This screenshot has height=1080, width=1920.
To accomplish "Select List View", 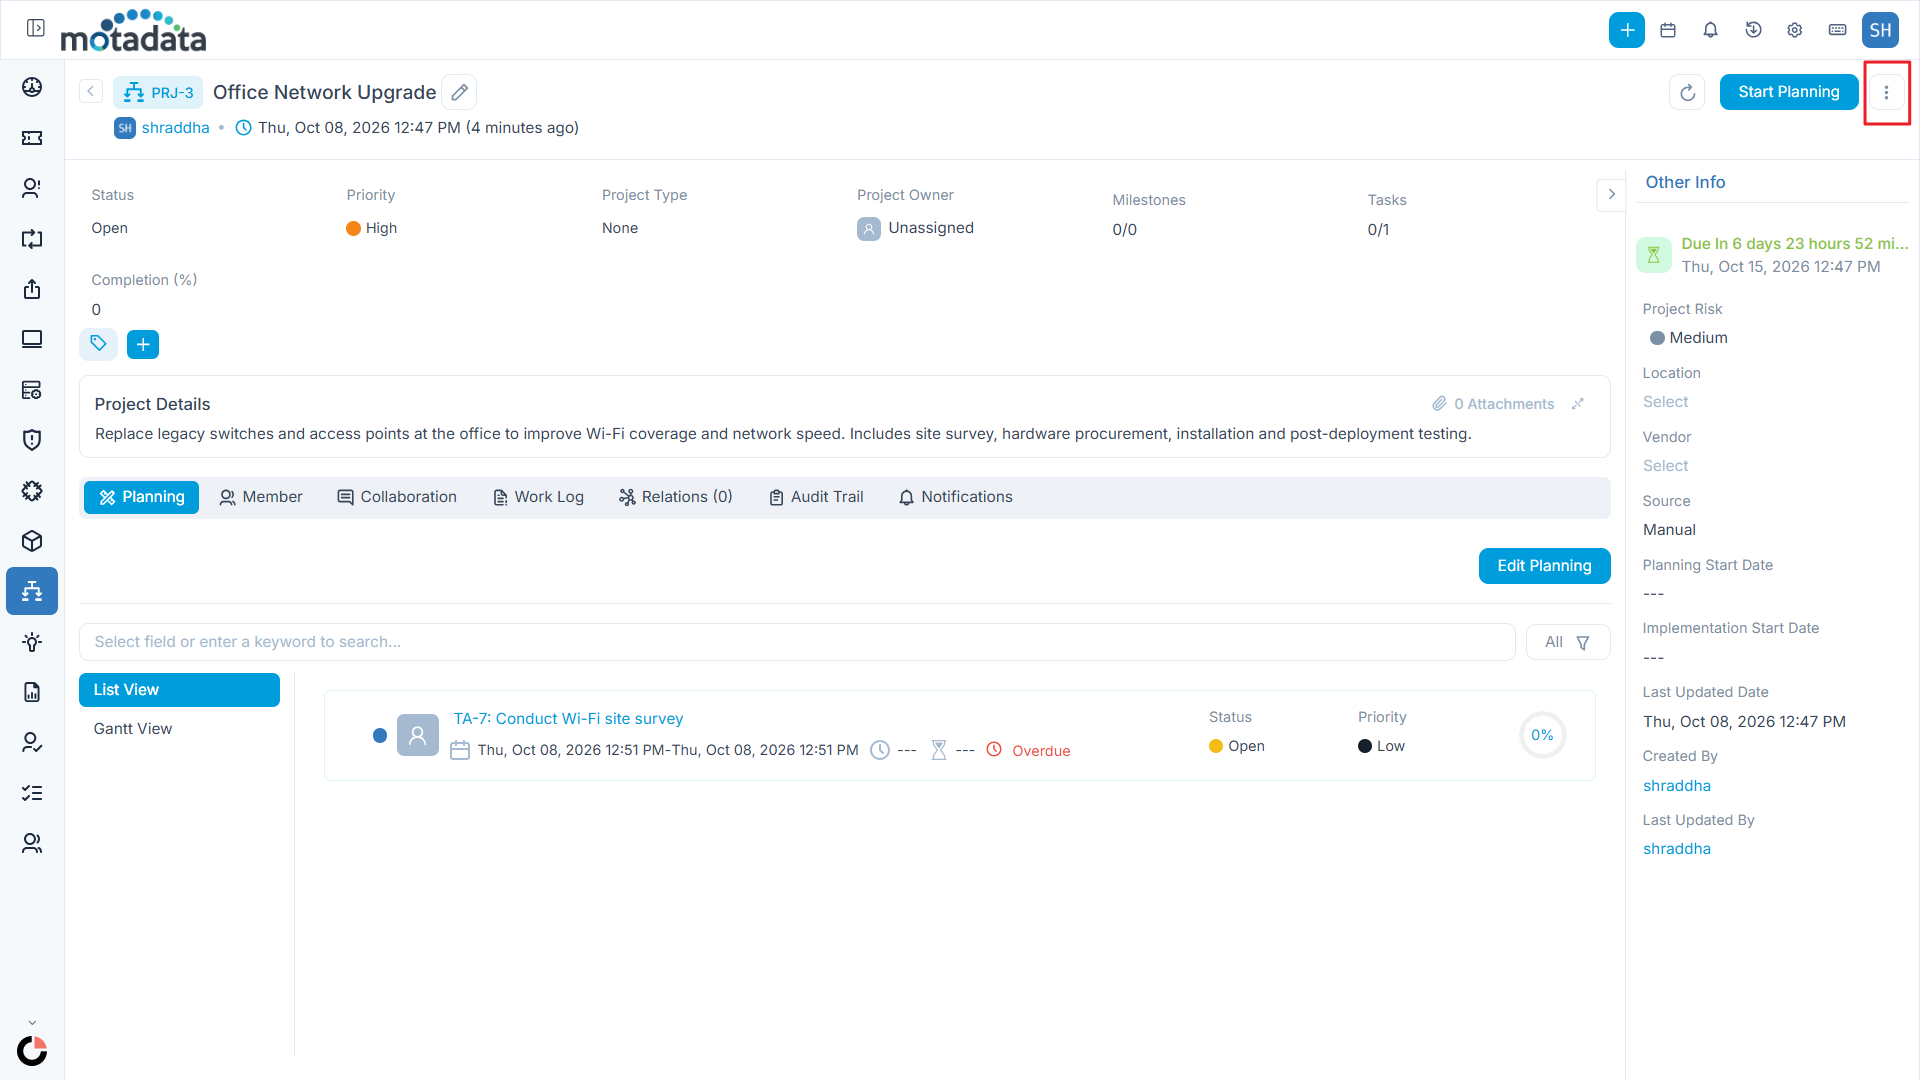I will tap(179, 690).
